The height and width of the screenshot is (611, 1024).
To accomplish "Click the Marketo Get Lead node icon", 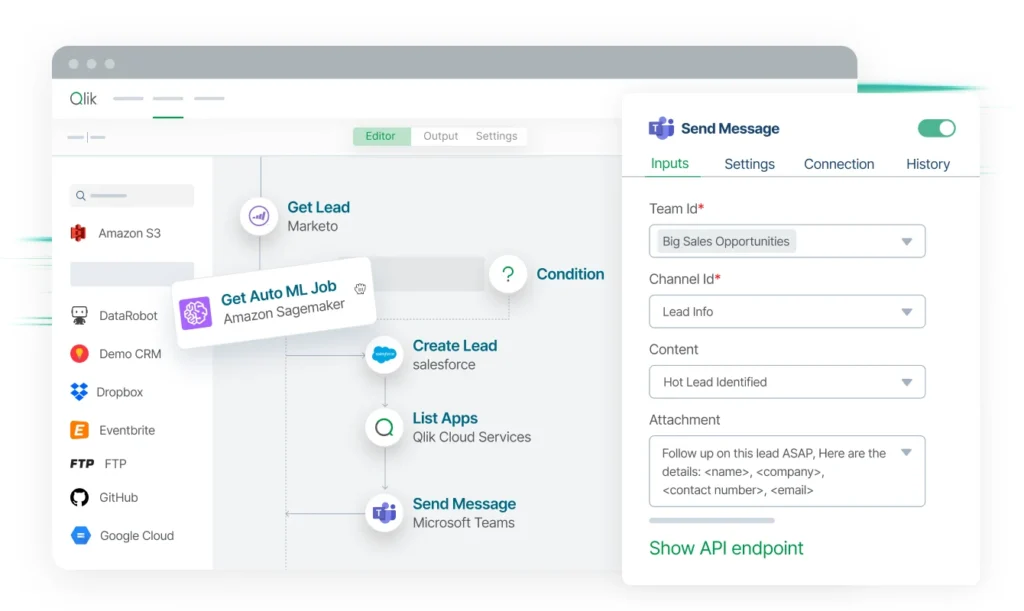I will 259,216.
